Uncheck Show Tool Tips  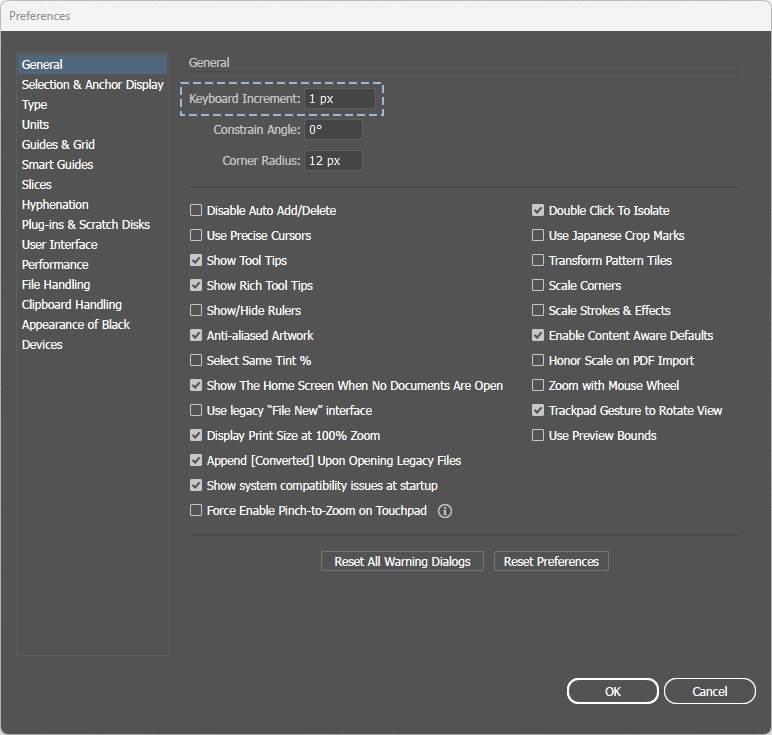(x=196, y=260)
